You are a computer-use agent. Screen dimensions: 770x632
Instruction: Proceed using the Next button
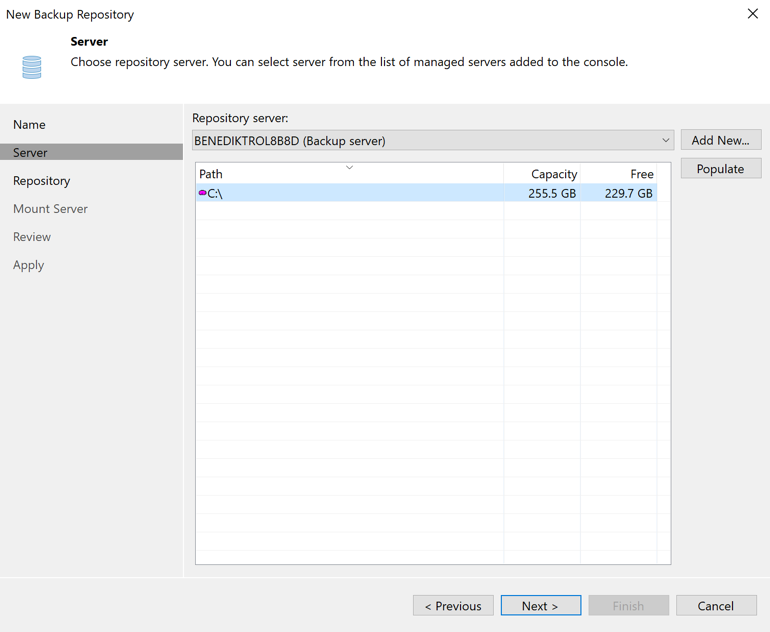pos(540,606)
